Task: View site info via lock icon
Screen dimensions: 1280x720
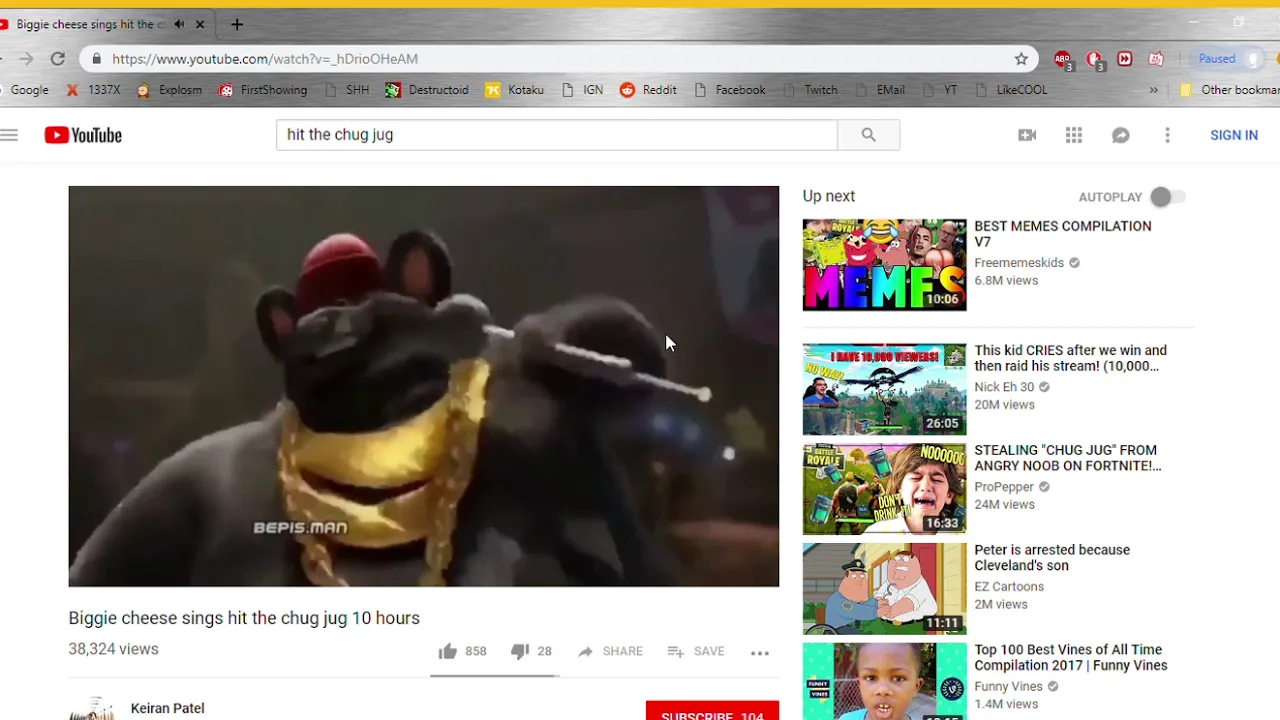Action: click(x=96, y=59)
